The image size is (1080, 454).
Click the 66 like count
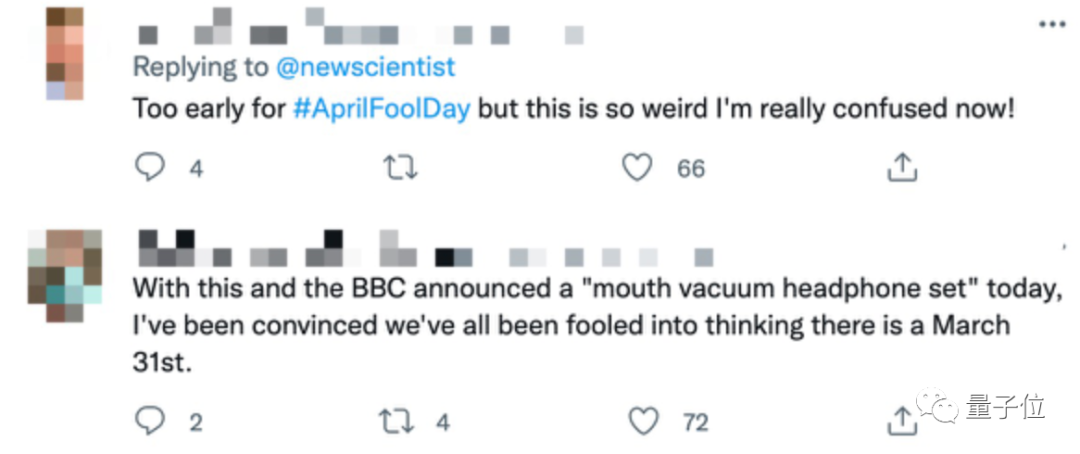pyautogui.click(x=691, y=169)
